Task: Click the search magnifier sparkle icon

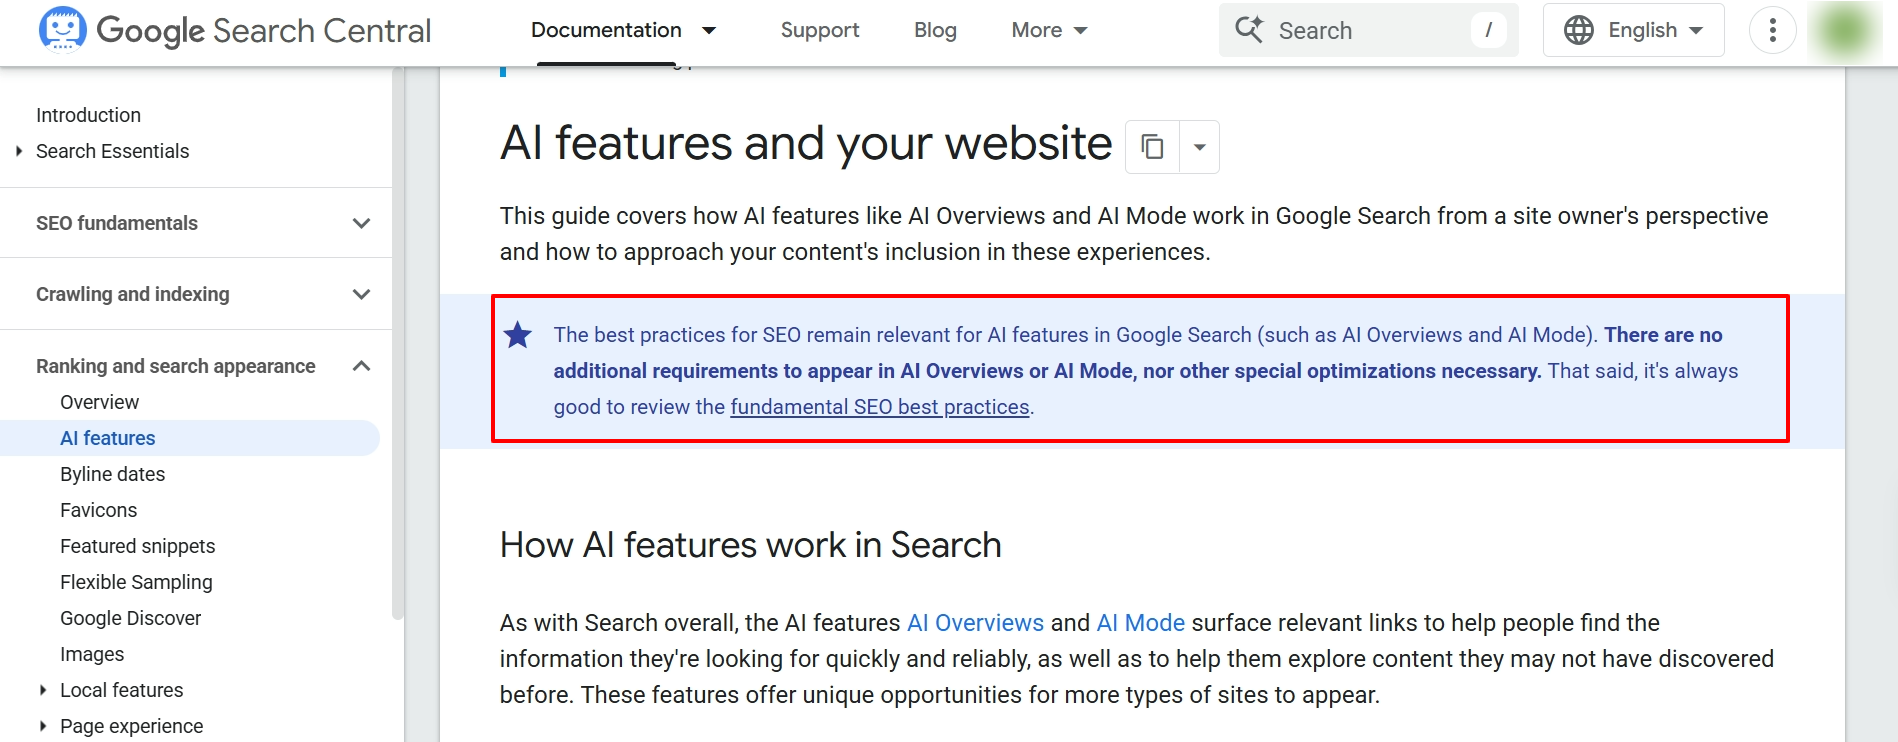Action: [1249, 29]
